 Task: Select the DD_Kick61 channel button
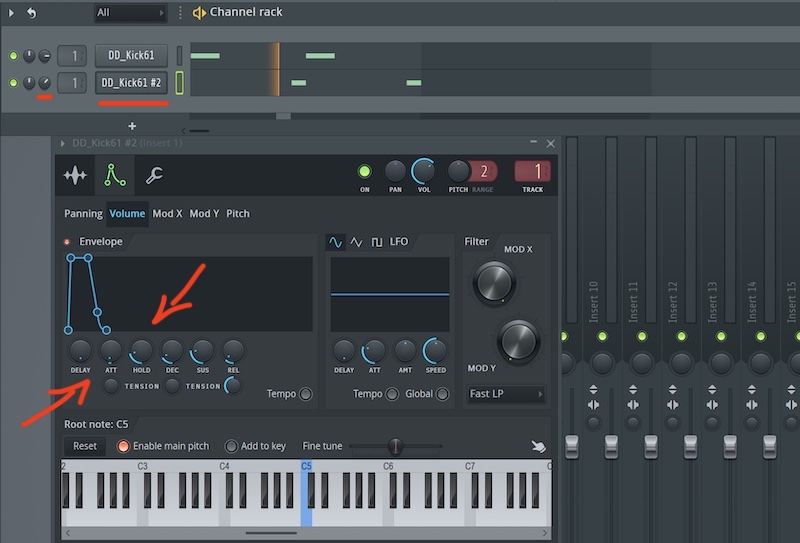(x=130, y=56)
